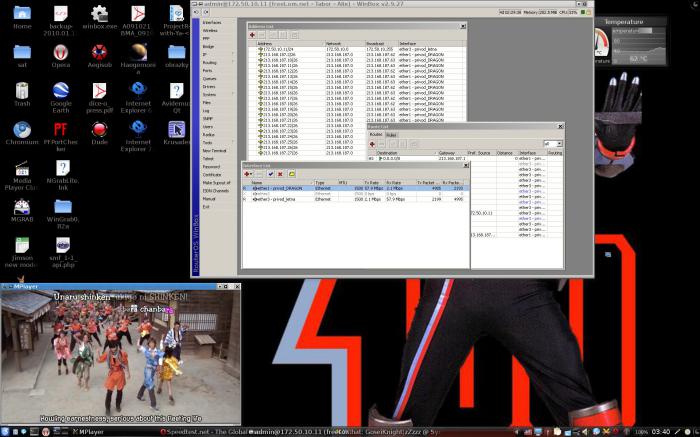Sort Address List by Network column header
This screenshot has height=437, width=700.
344,43
